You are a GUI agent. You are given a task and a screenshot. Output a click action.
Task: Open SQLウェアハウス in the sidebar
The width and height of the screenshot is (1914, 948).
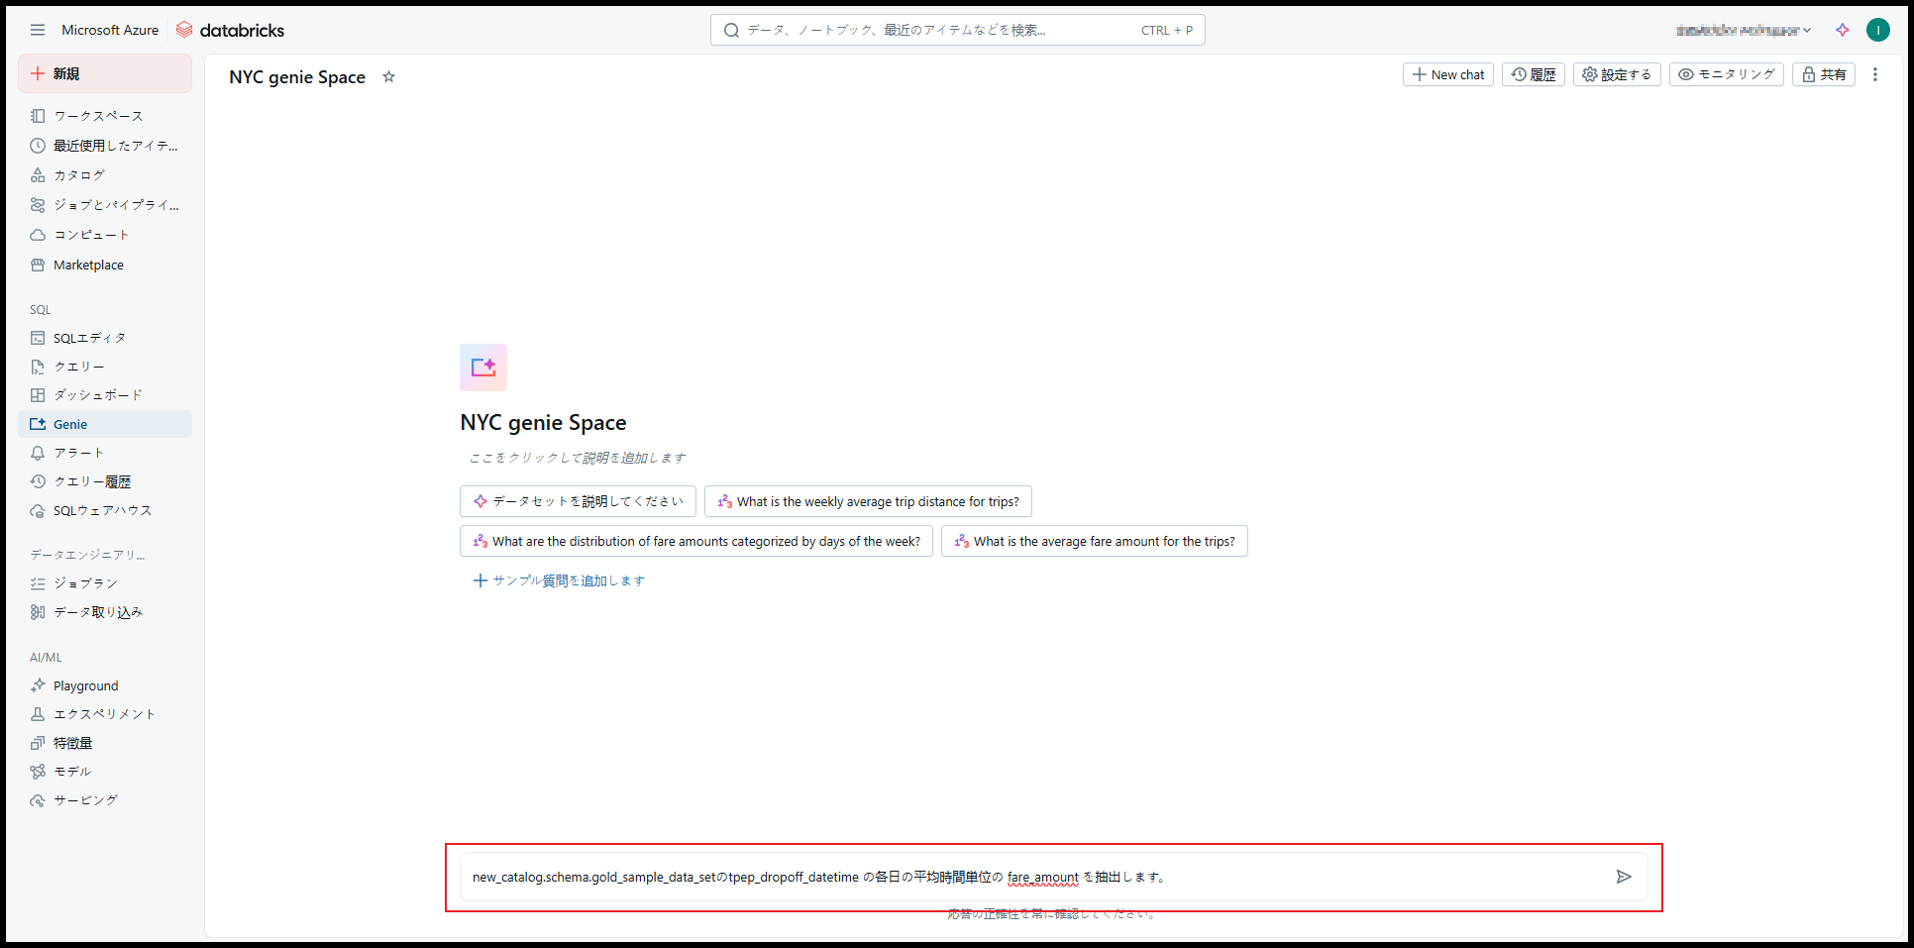point(105,511)
